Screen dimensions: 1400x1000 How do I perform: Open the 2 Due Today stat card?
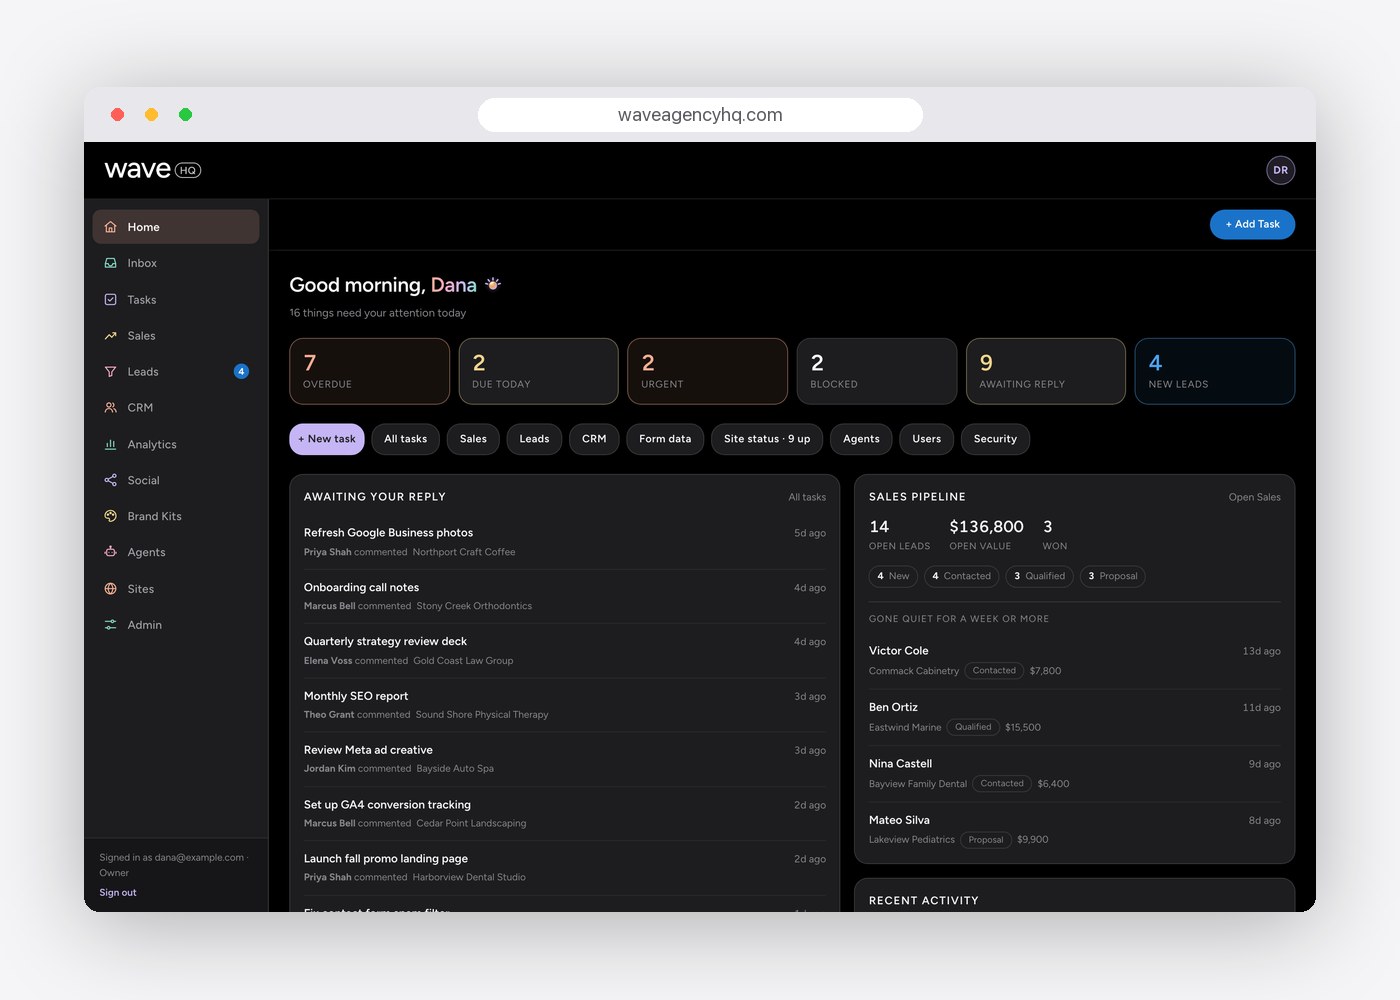(x=538, y=371)
